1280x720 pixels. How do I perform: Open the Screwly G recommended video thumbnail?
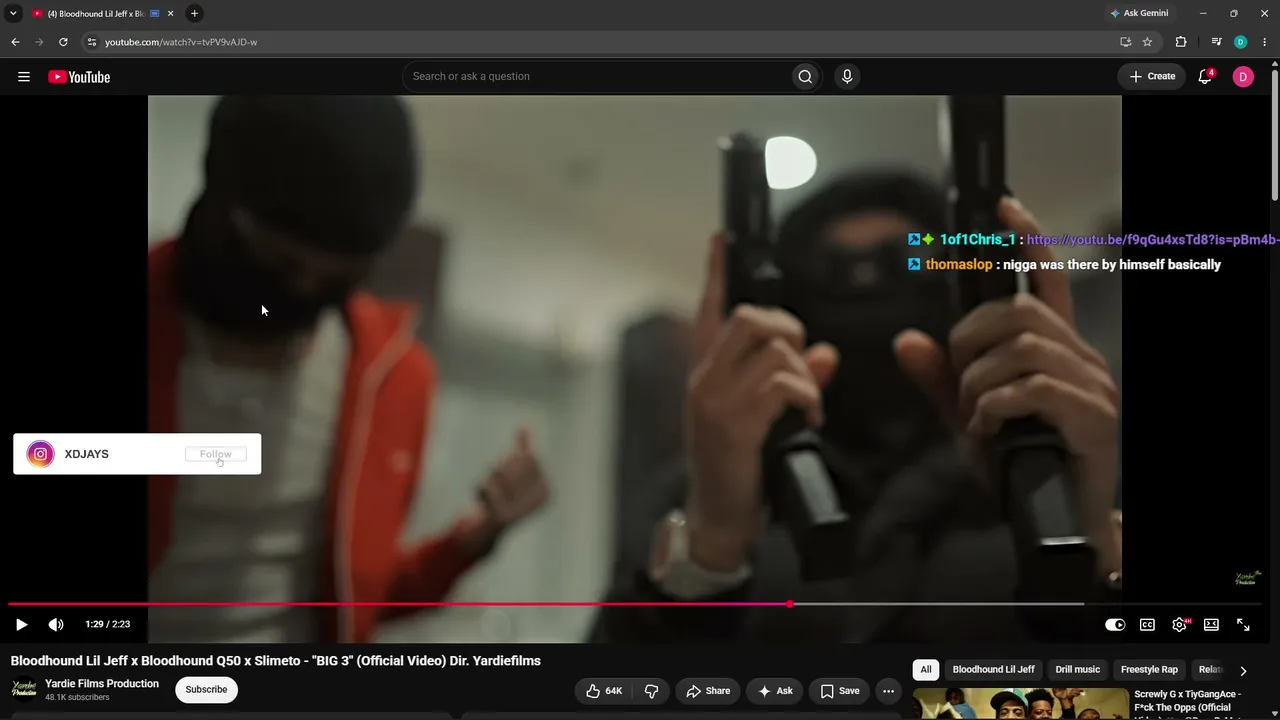click(x=1020, y=704)
